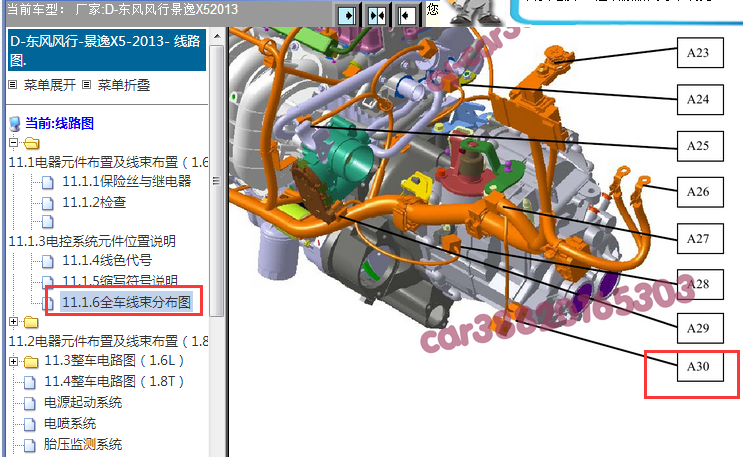Open 电喷系统 page

point(70,423)
